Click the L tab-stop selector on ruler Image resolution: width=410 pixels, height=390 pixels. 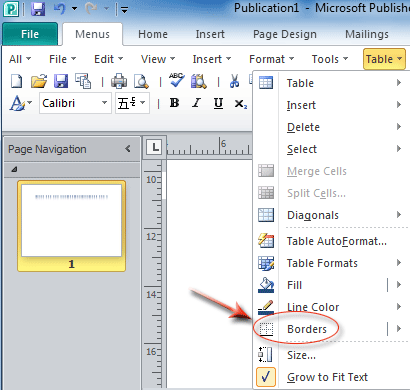(155, 147)
